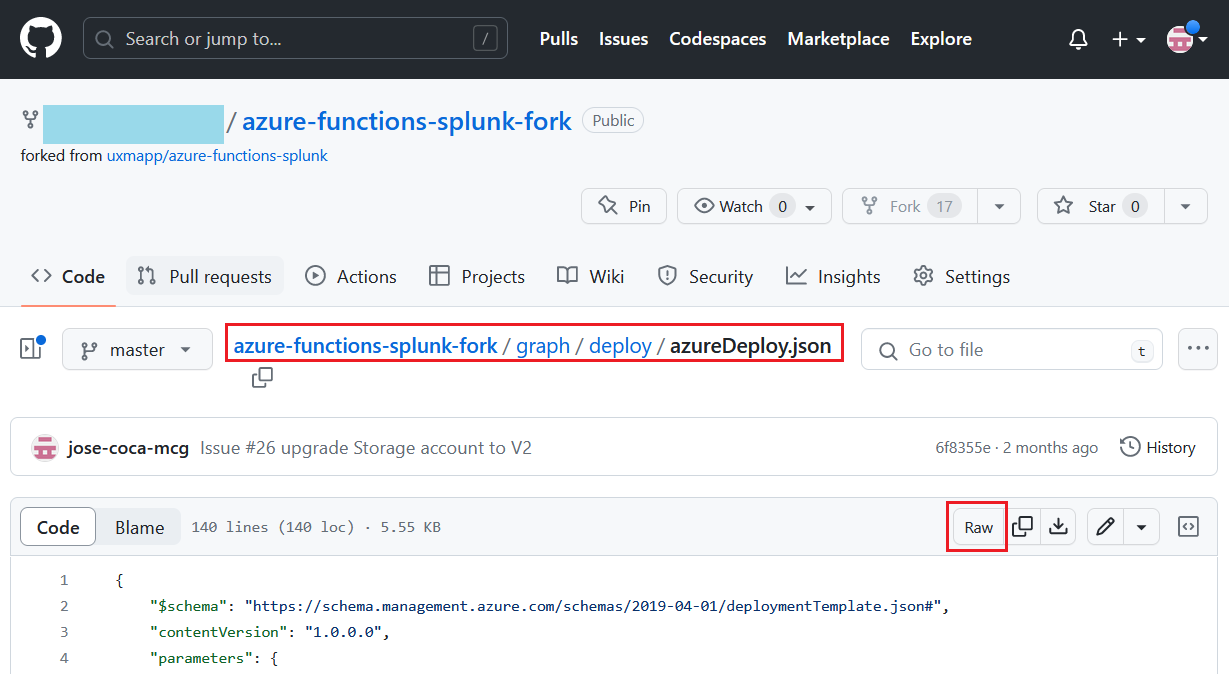The width and height of the screenshot is (1229, 674).
Task: Click the GitHub logo home icon
Action: tap(41, 39)
